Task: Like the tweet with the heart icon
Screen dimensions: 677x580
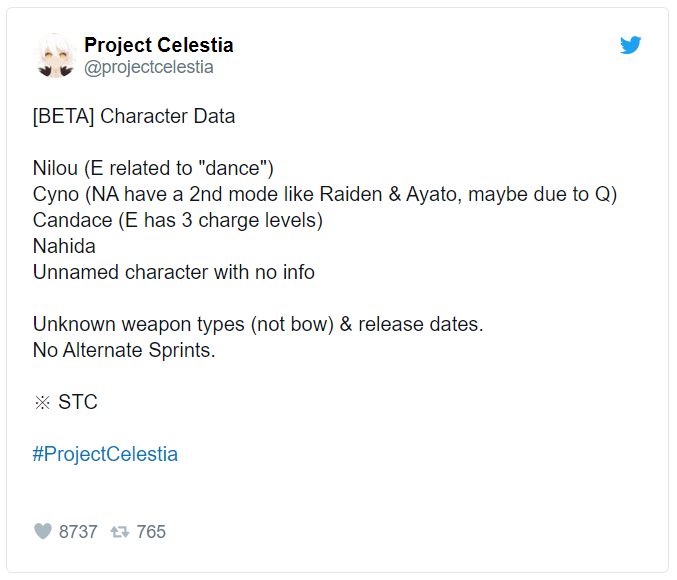Action: point(43,532)
